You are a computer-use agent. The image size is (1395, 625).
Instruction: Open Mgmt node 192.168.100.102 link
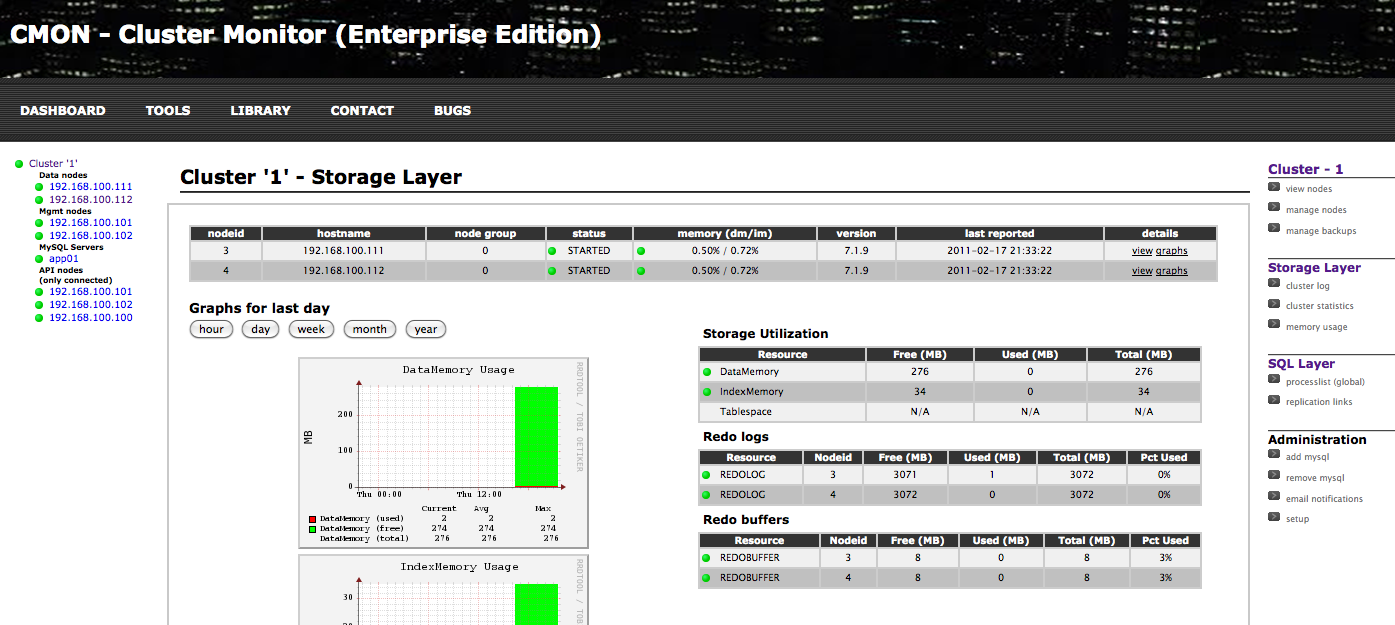click(x=90, y=236)
